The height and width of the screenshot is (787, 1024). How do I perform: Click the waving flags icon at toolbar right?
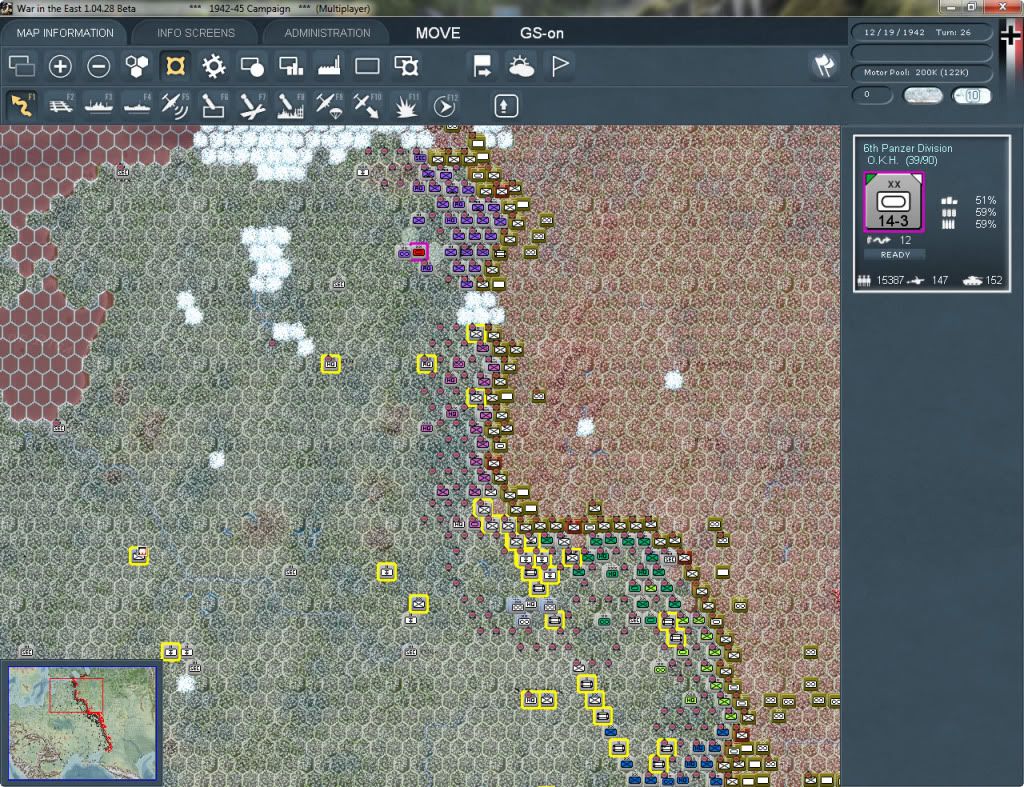point(824,66)
